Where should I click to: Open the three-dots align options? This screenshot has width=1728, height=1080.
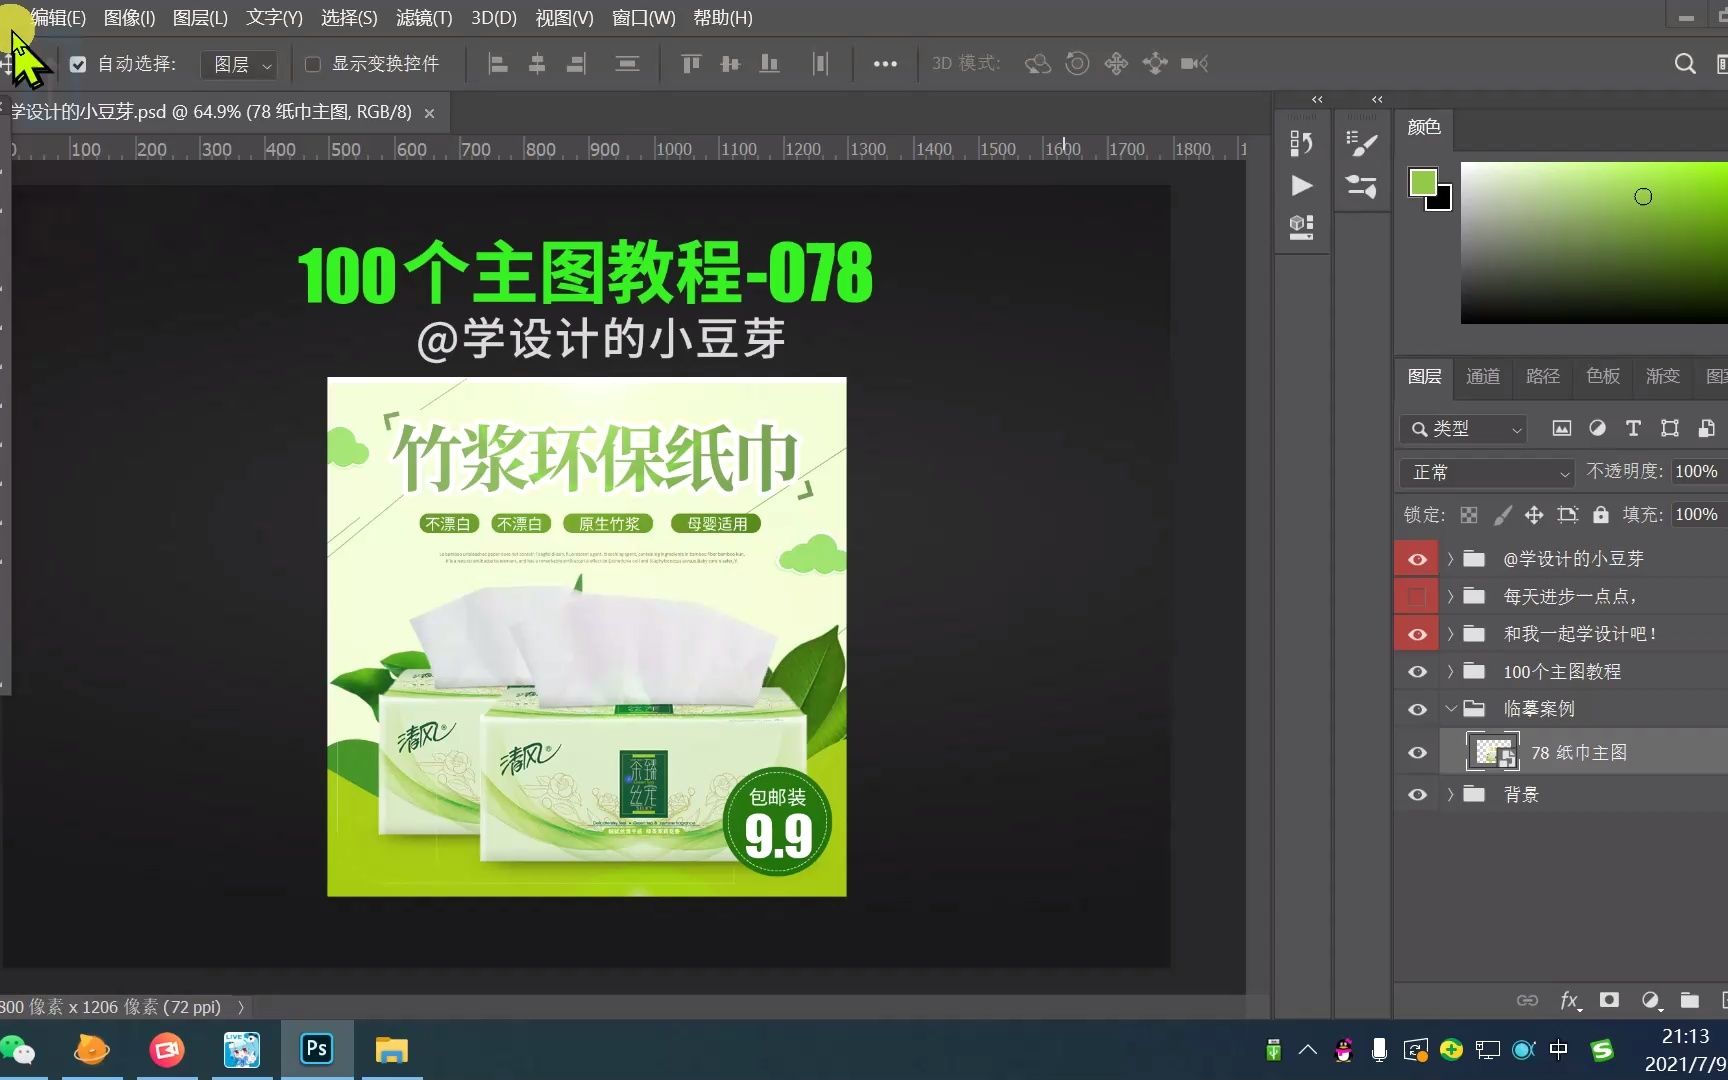885,64
